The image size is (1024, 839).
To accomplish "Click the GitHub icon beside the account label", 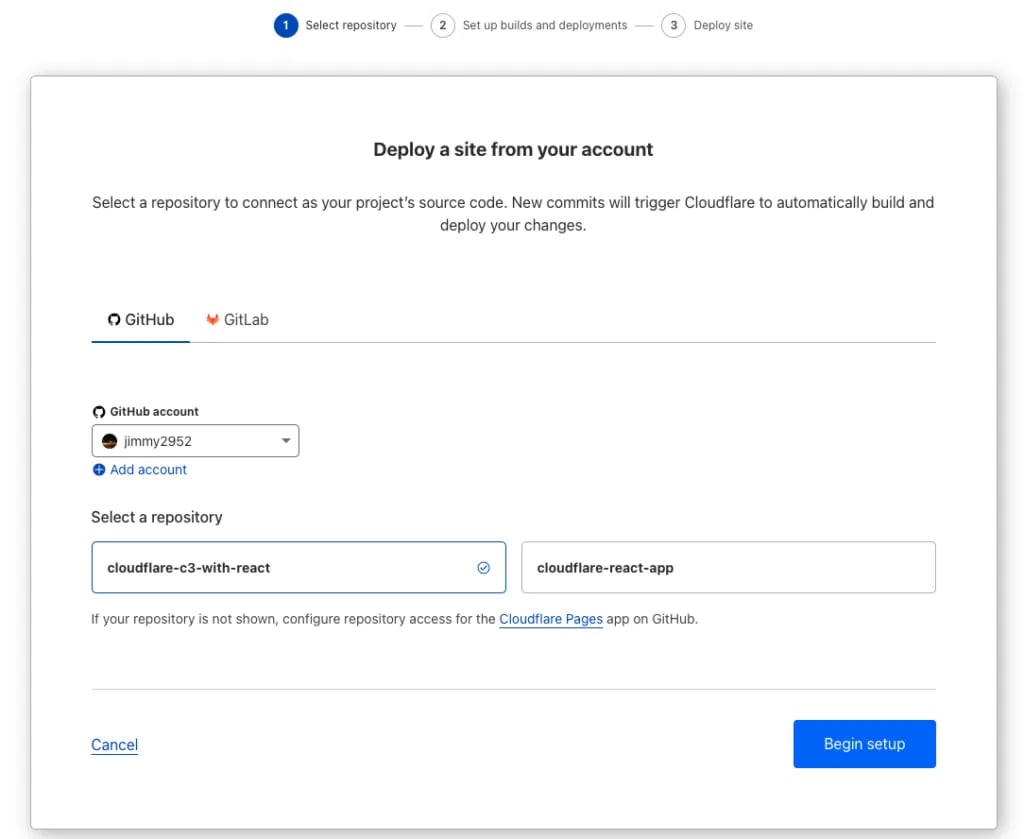I will click(98, 411).
